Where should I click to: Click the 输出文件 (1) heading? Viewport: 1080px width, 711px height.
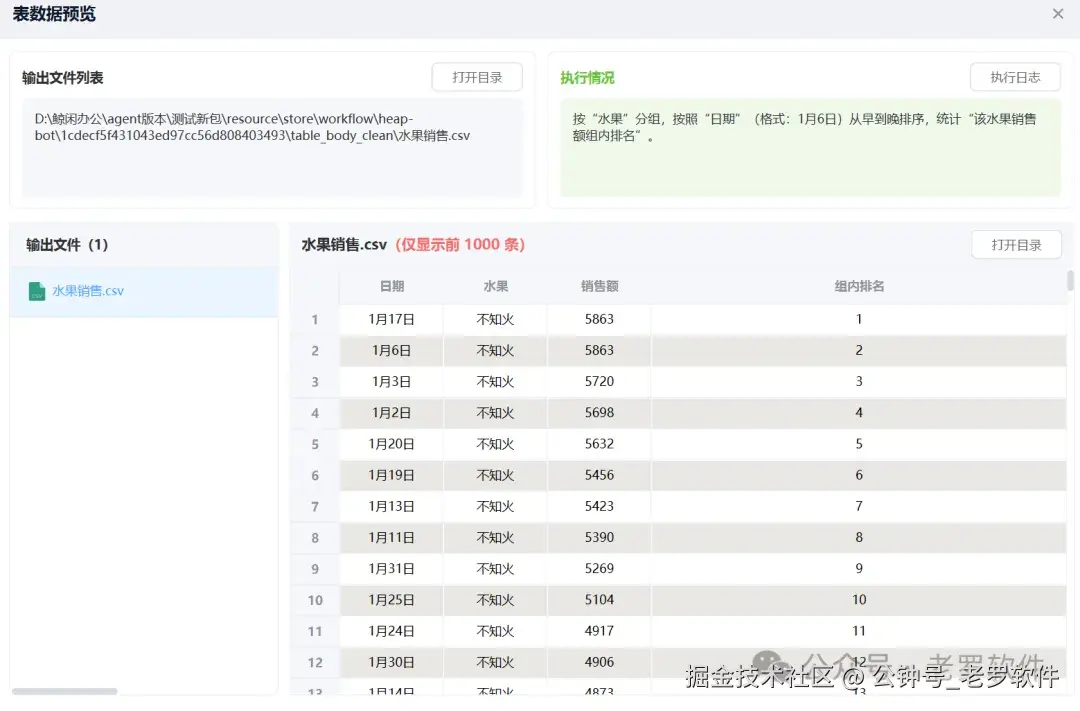[x=67, y=245]
